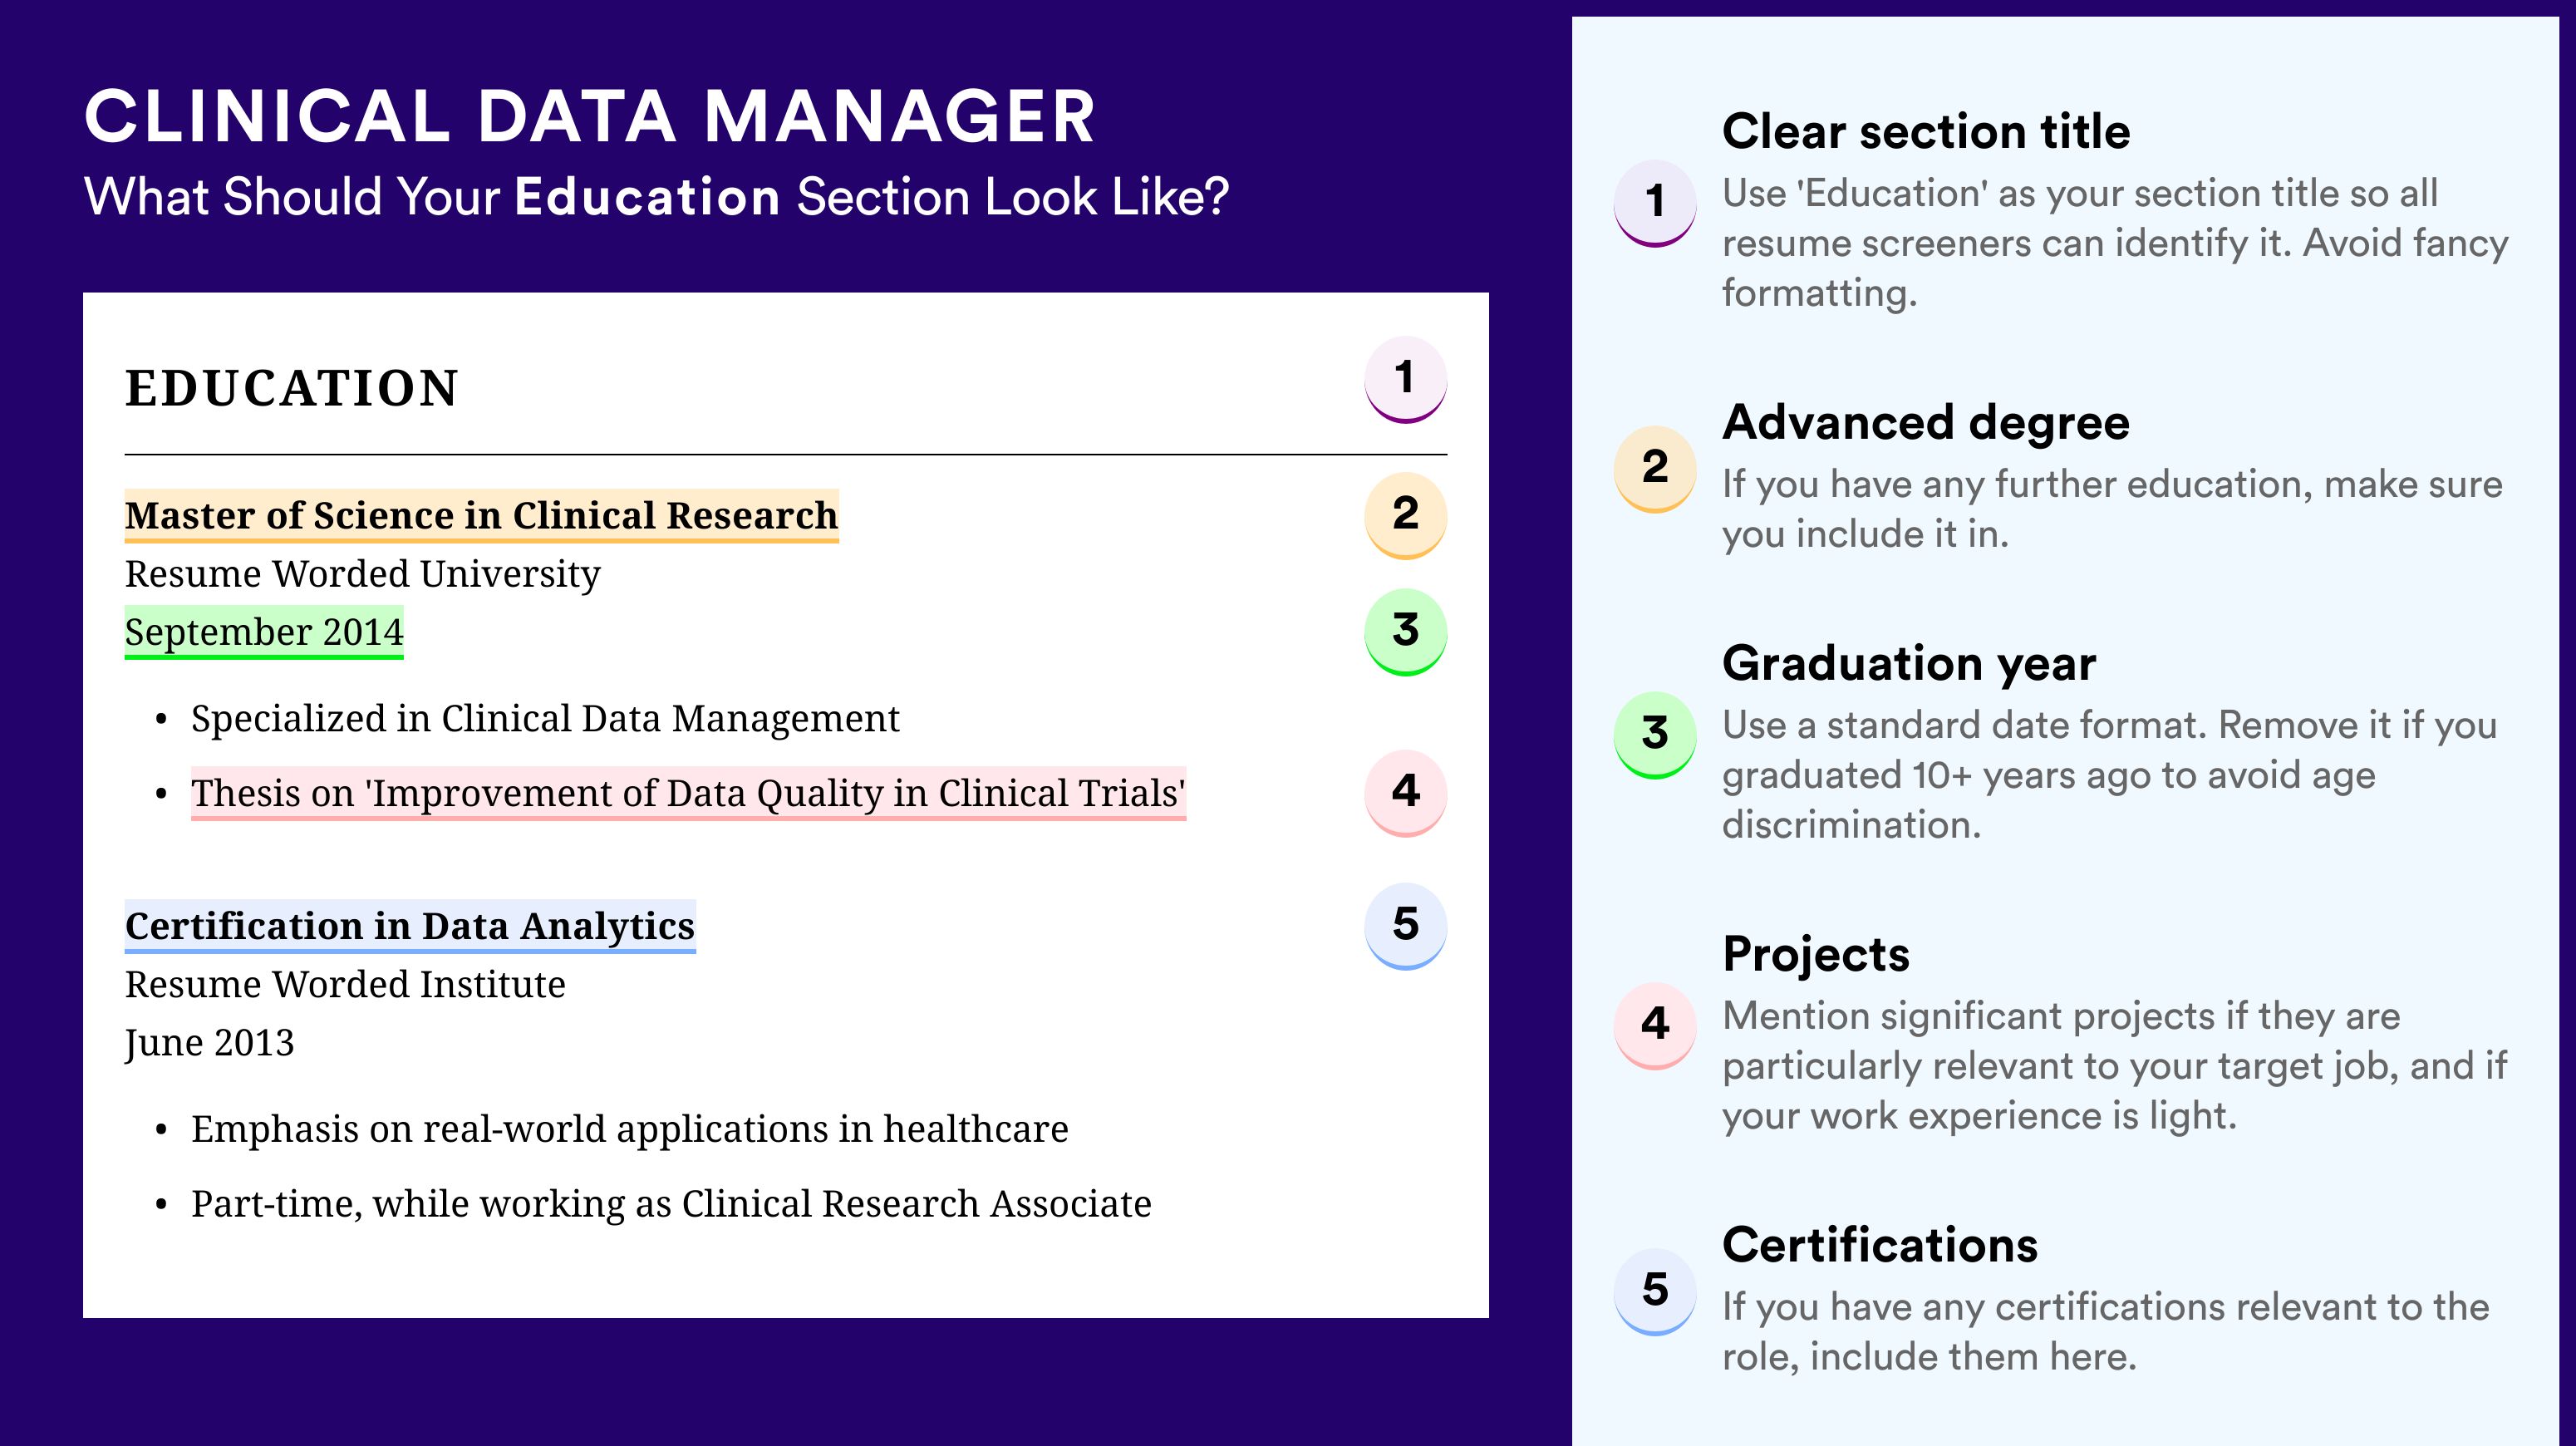Click the CLINICAL DATA MANAGER title
The height and width of the screenshot is (1446, 2576).
590,116
